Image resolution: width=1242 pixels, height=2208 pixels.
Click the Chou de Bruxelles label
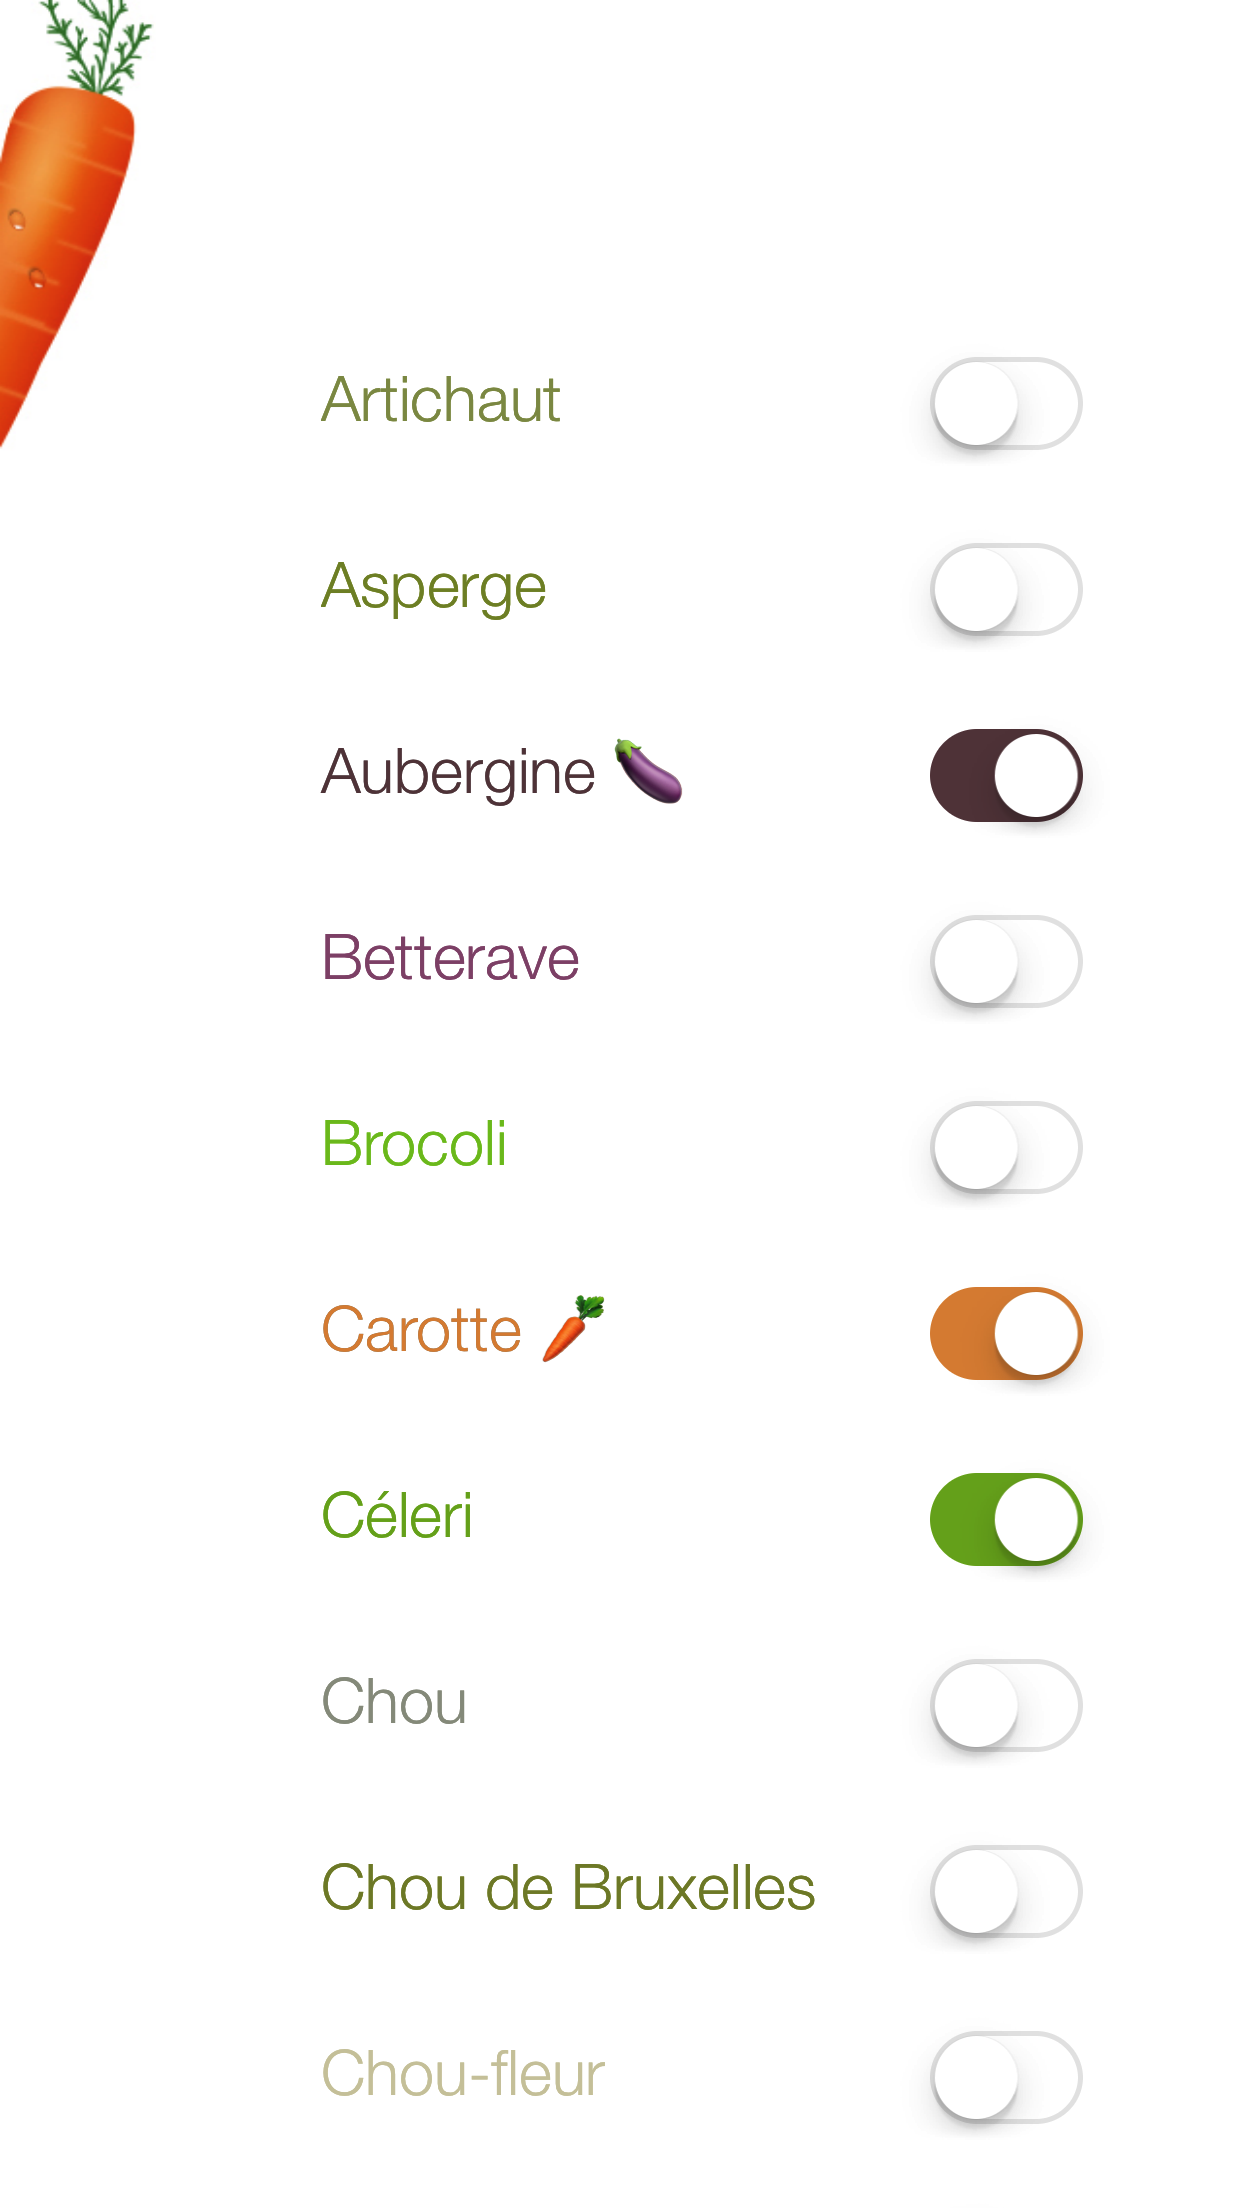(x=568, y=1888)
